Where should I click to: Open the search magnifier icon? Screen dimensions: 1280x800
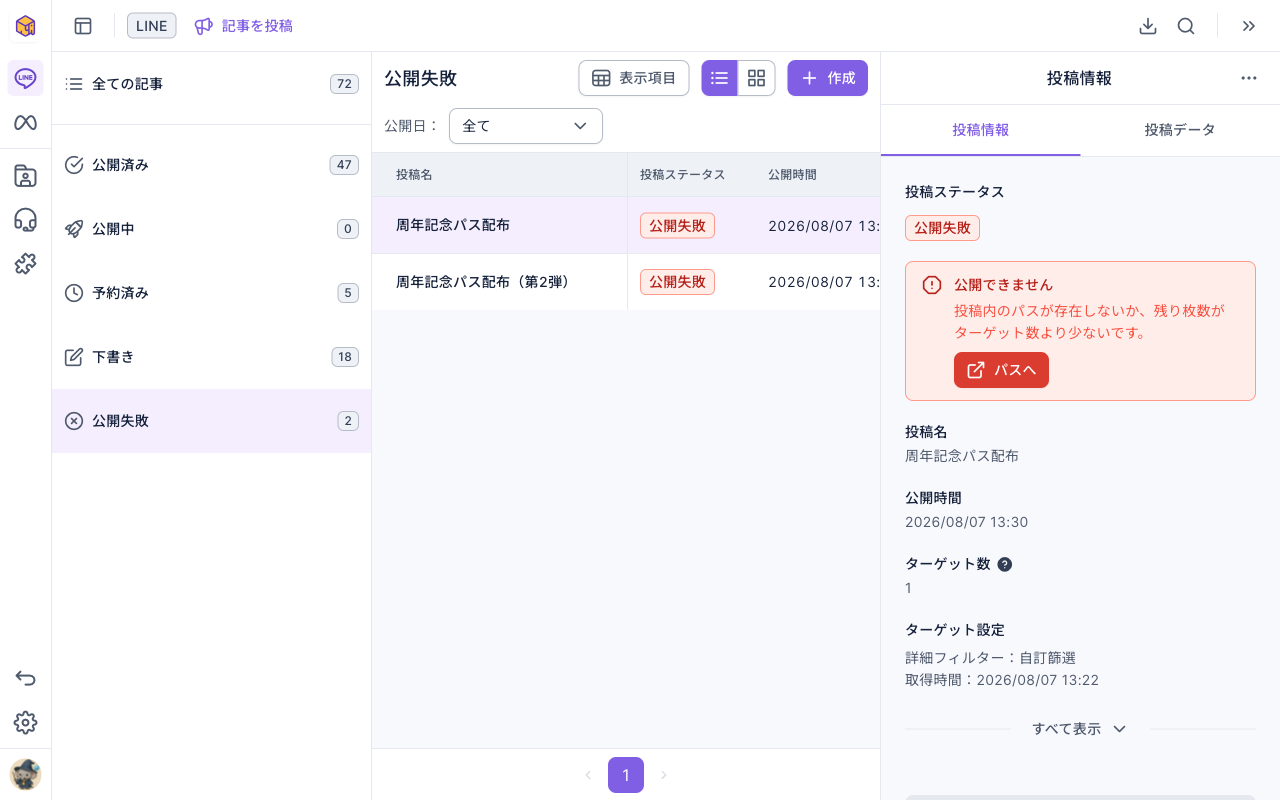coord(1186,26)
